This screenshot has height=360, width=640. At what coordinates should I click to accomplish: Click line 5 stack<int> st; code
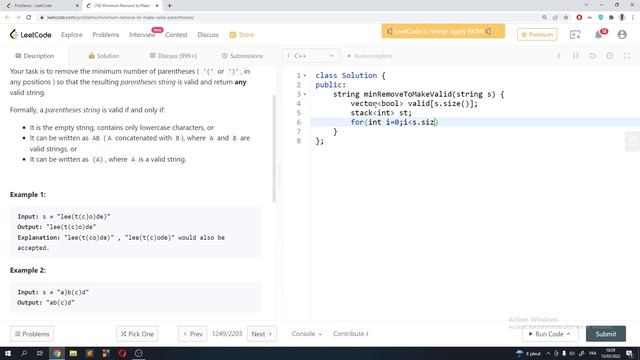381,113
